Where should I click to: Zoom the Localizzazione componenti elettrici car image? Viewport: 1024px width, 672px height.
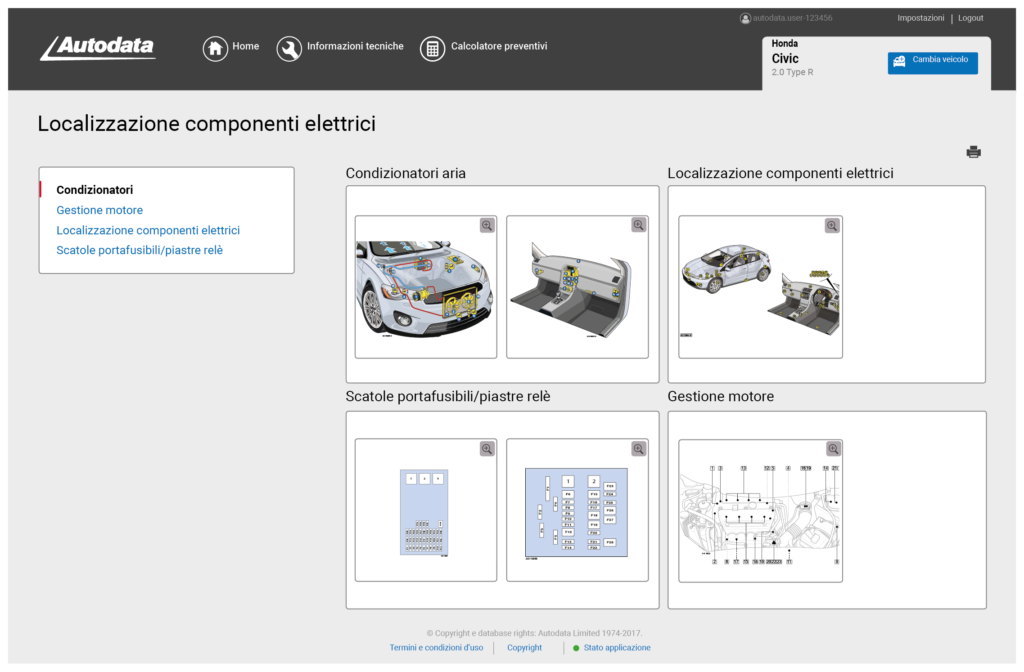(832, 226)
